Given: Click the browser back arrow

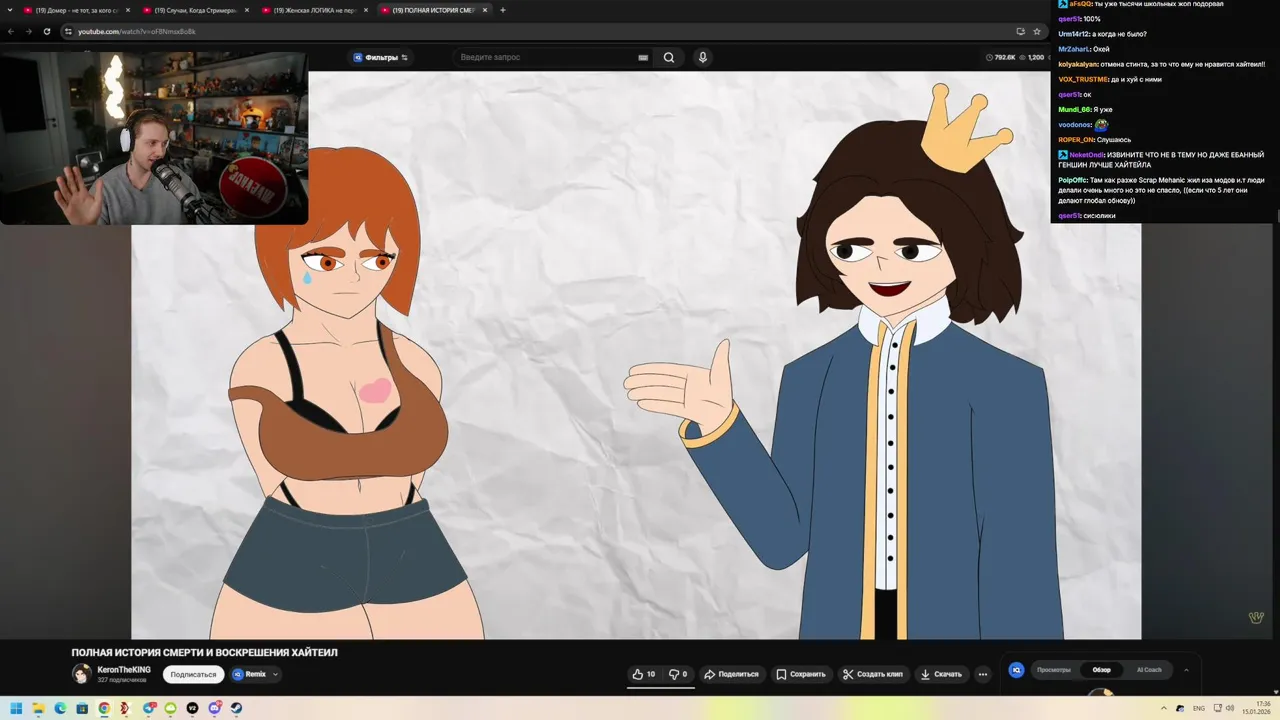Looking at the screenshot, I should [x=11, y=31].
